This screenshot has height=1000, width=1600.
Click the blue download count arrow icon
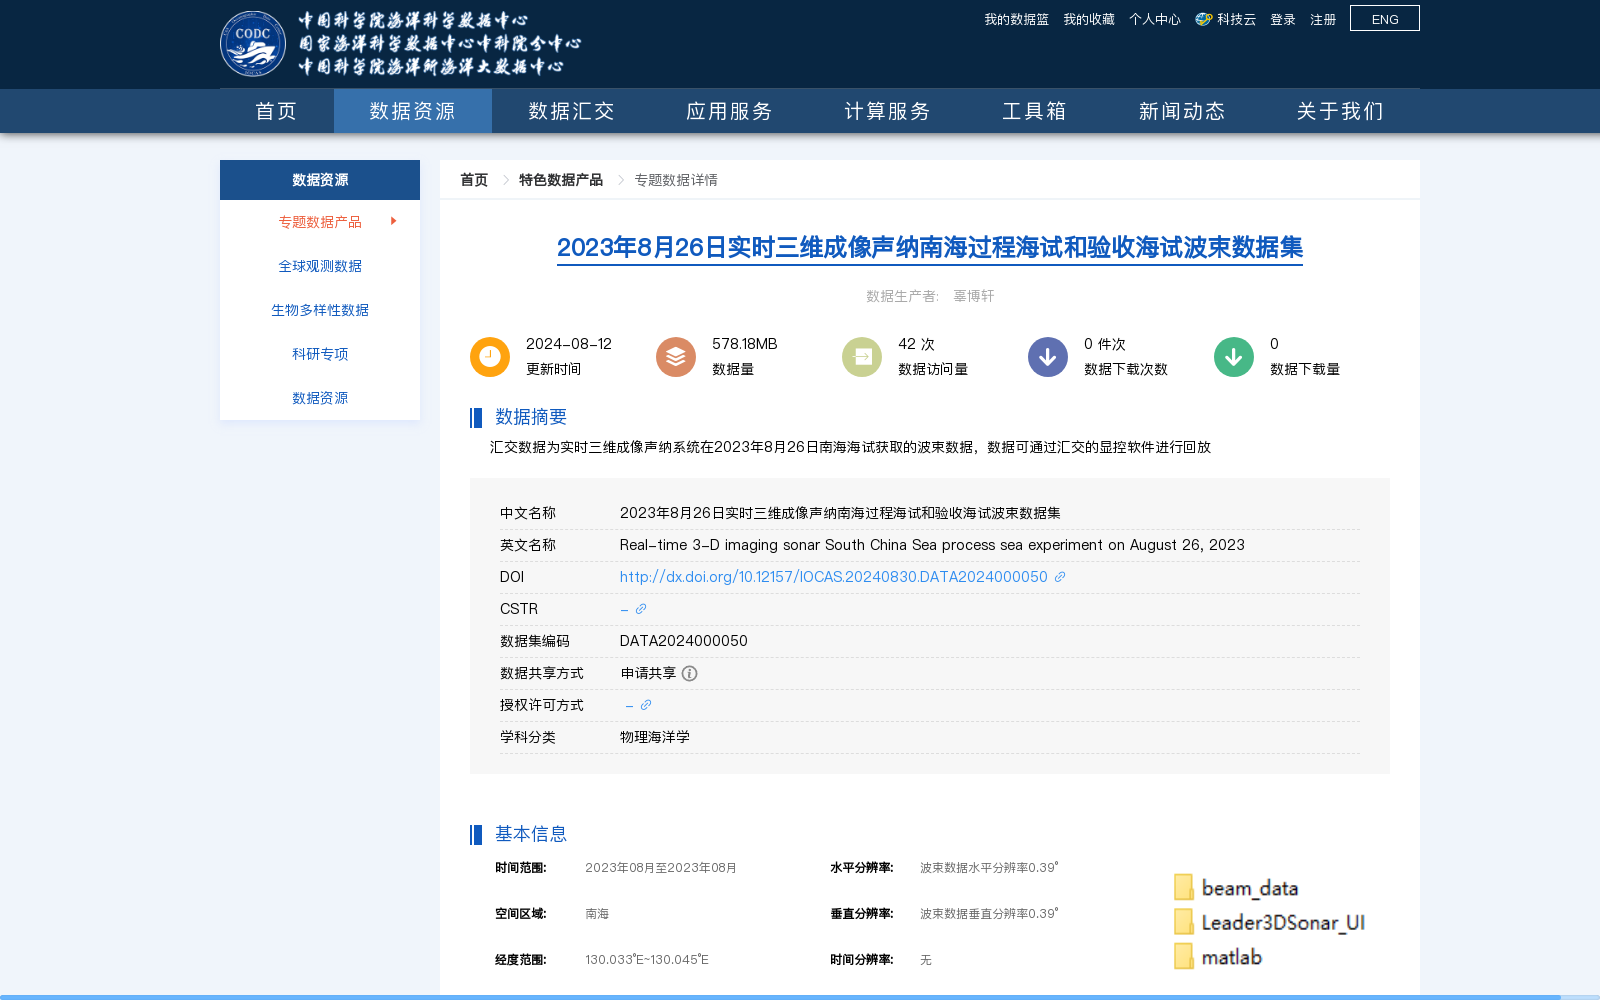click(1048, 357)
